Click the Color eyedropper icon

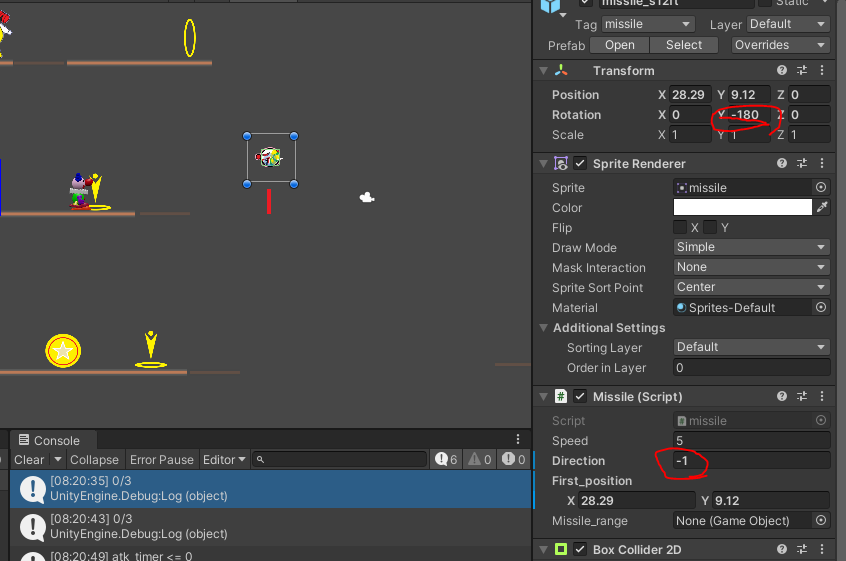click(822, 207)
